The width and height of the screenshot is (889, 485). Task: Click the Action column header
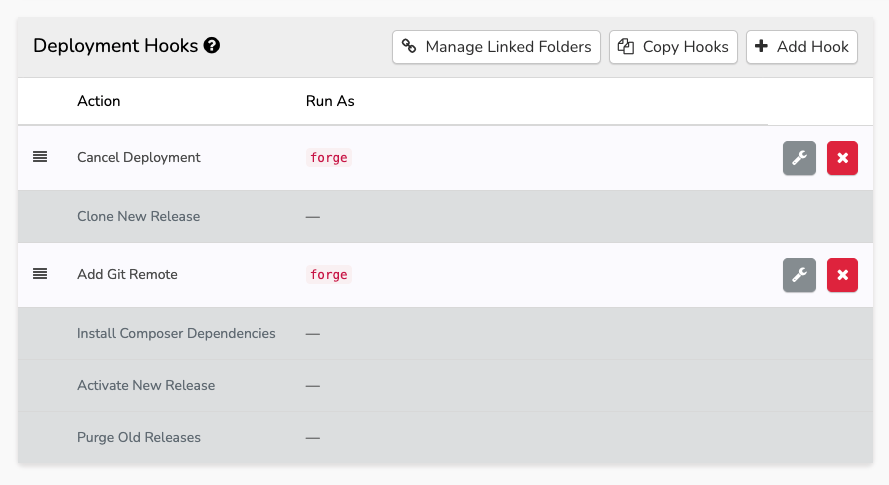(x=98, y=101)
